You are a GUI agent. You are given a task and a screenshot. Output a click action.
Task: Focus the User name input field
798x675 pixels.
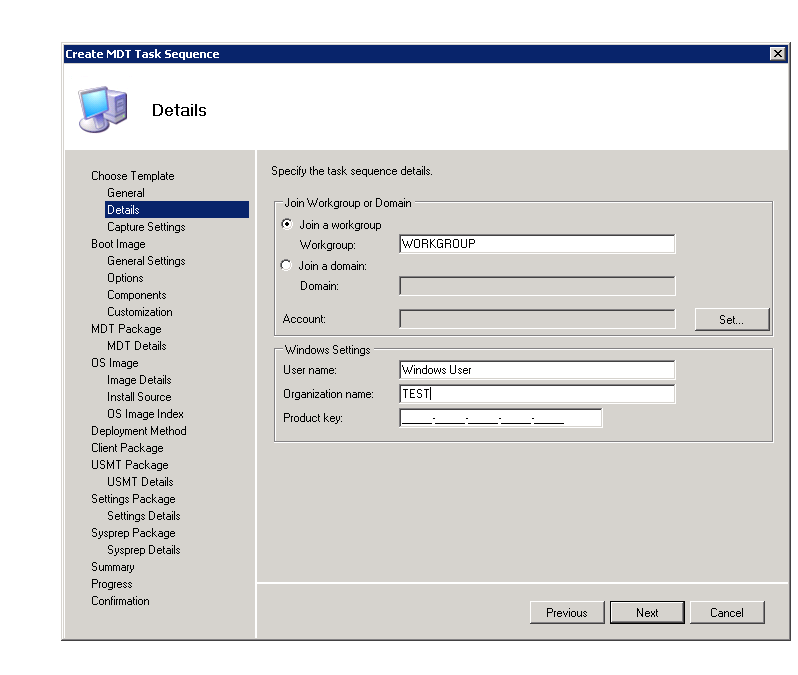(537, 370)
